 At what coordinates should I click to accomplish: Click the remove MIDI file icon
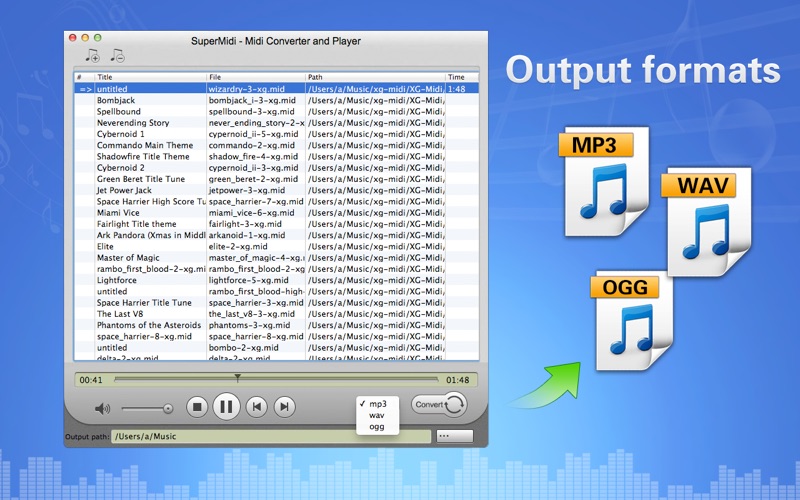click(117, 56)
